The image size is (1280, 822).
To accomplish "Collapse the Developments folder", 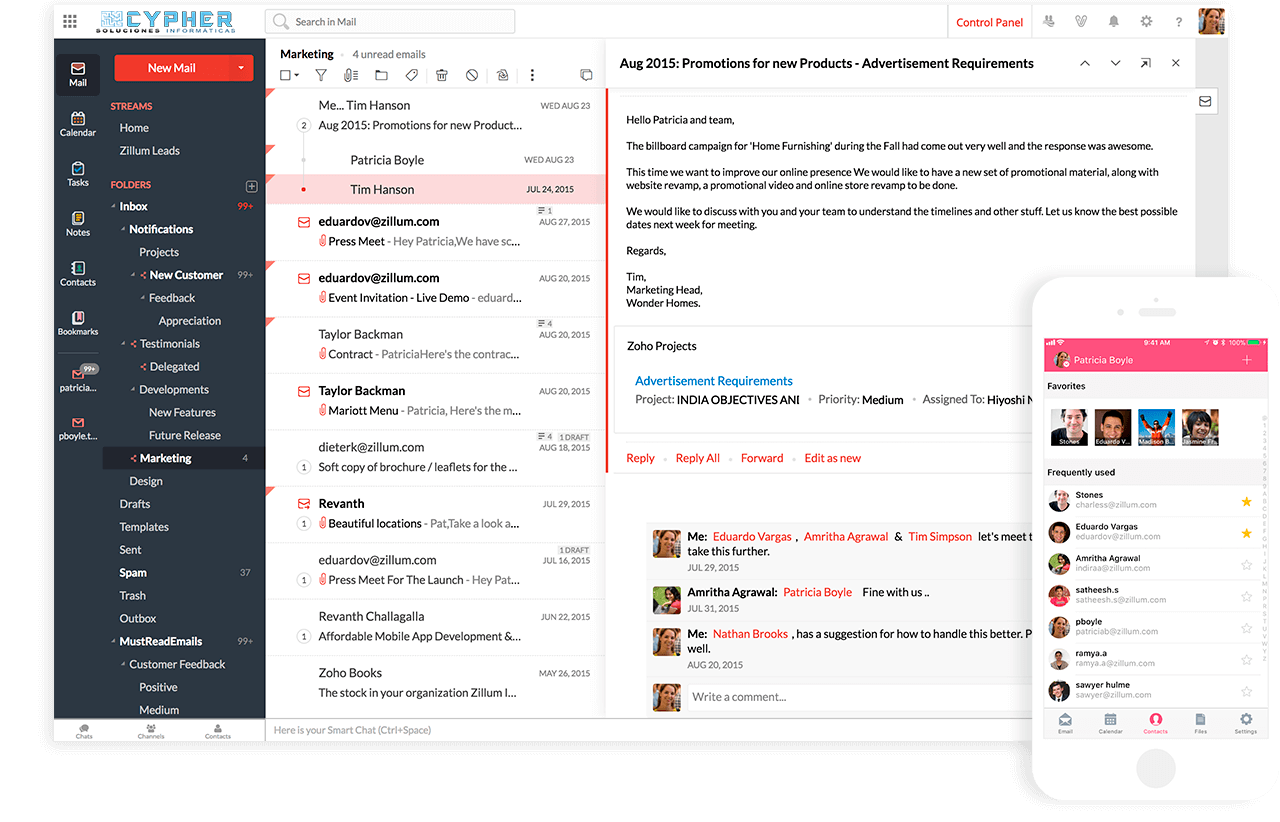I will tap(133, 390).
